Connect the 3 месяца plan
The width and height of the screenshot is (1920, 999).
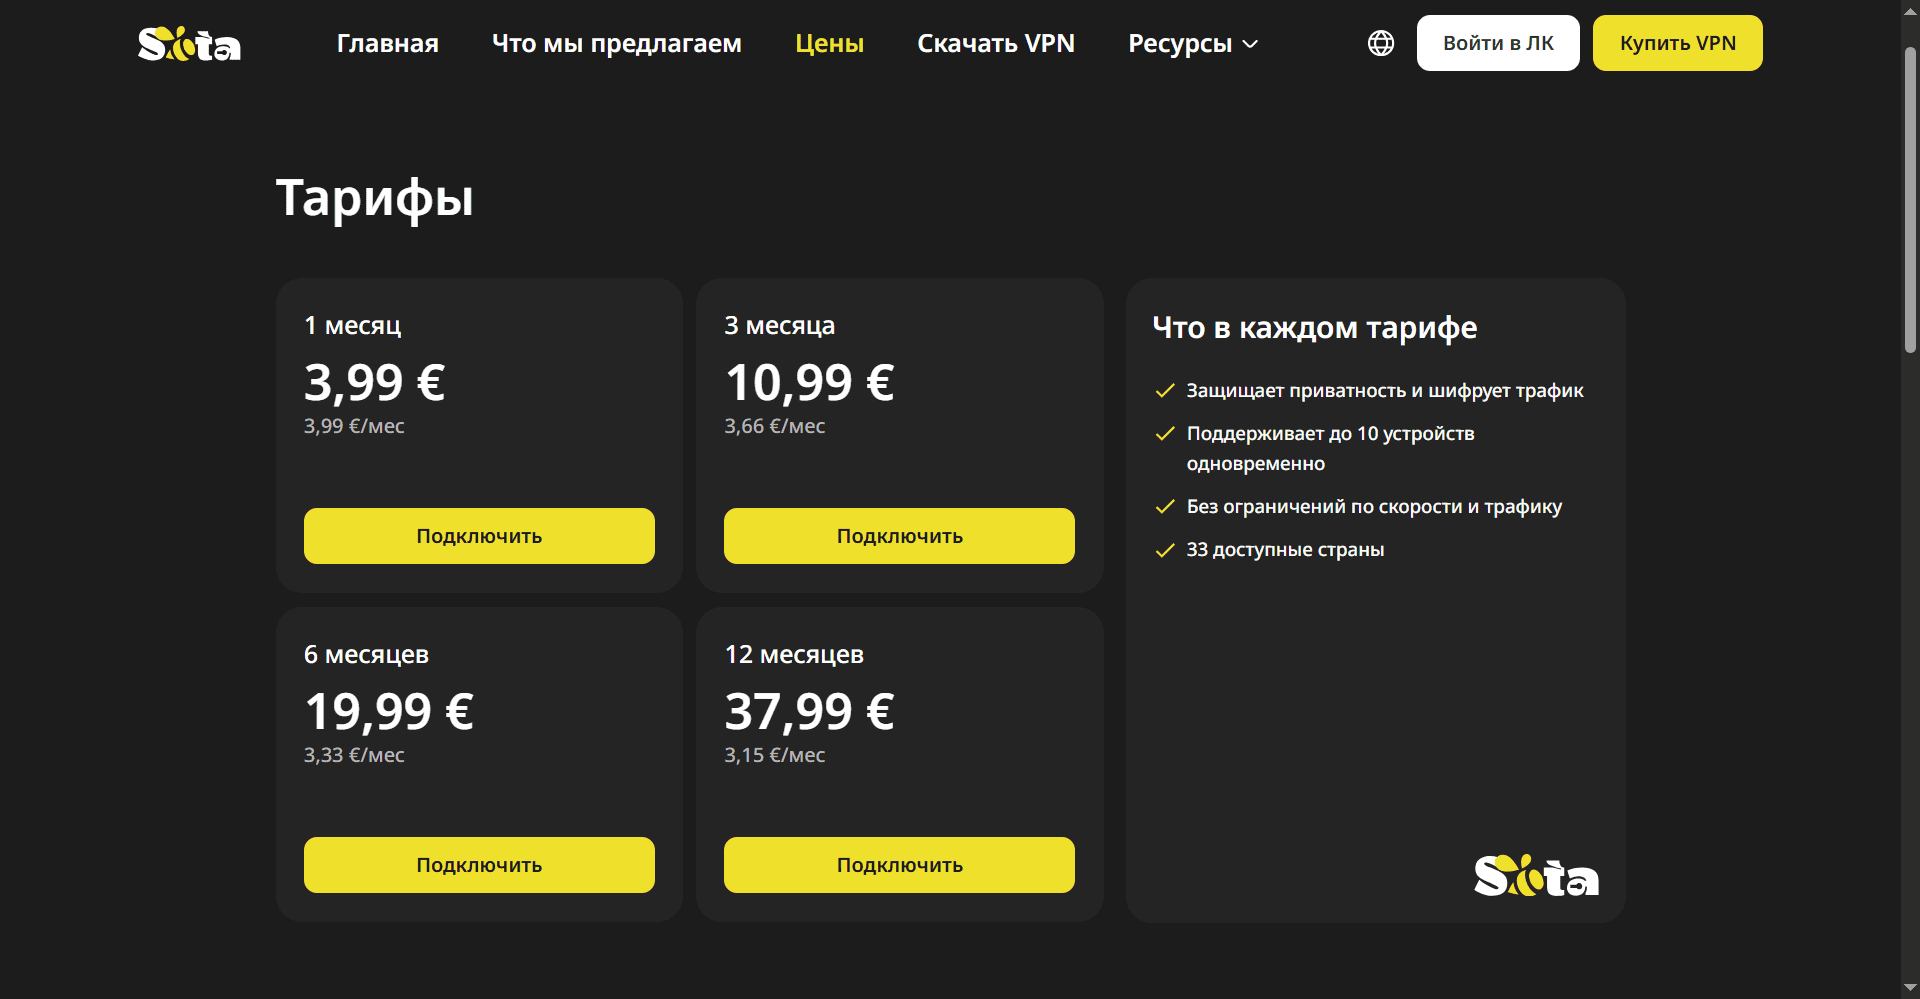coord(899,536)
